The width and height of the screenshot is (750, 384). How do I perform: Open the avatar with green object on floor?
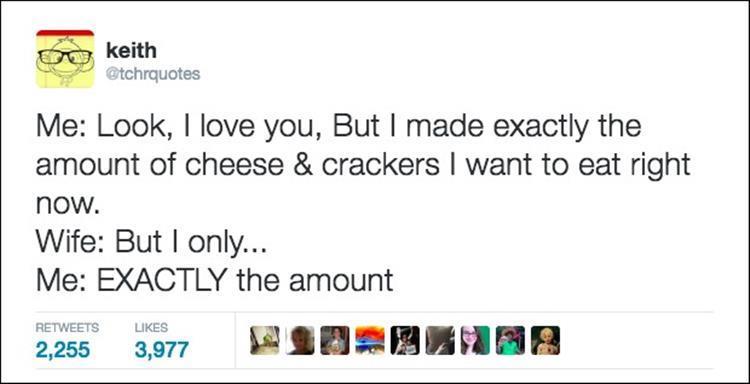click(265, 340)
